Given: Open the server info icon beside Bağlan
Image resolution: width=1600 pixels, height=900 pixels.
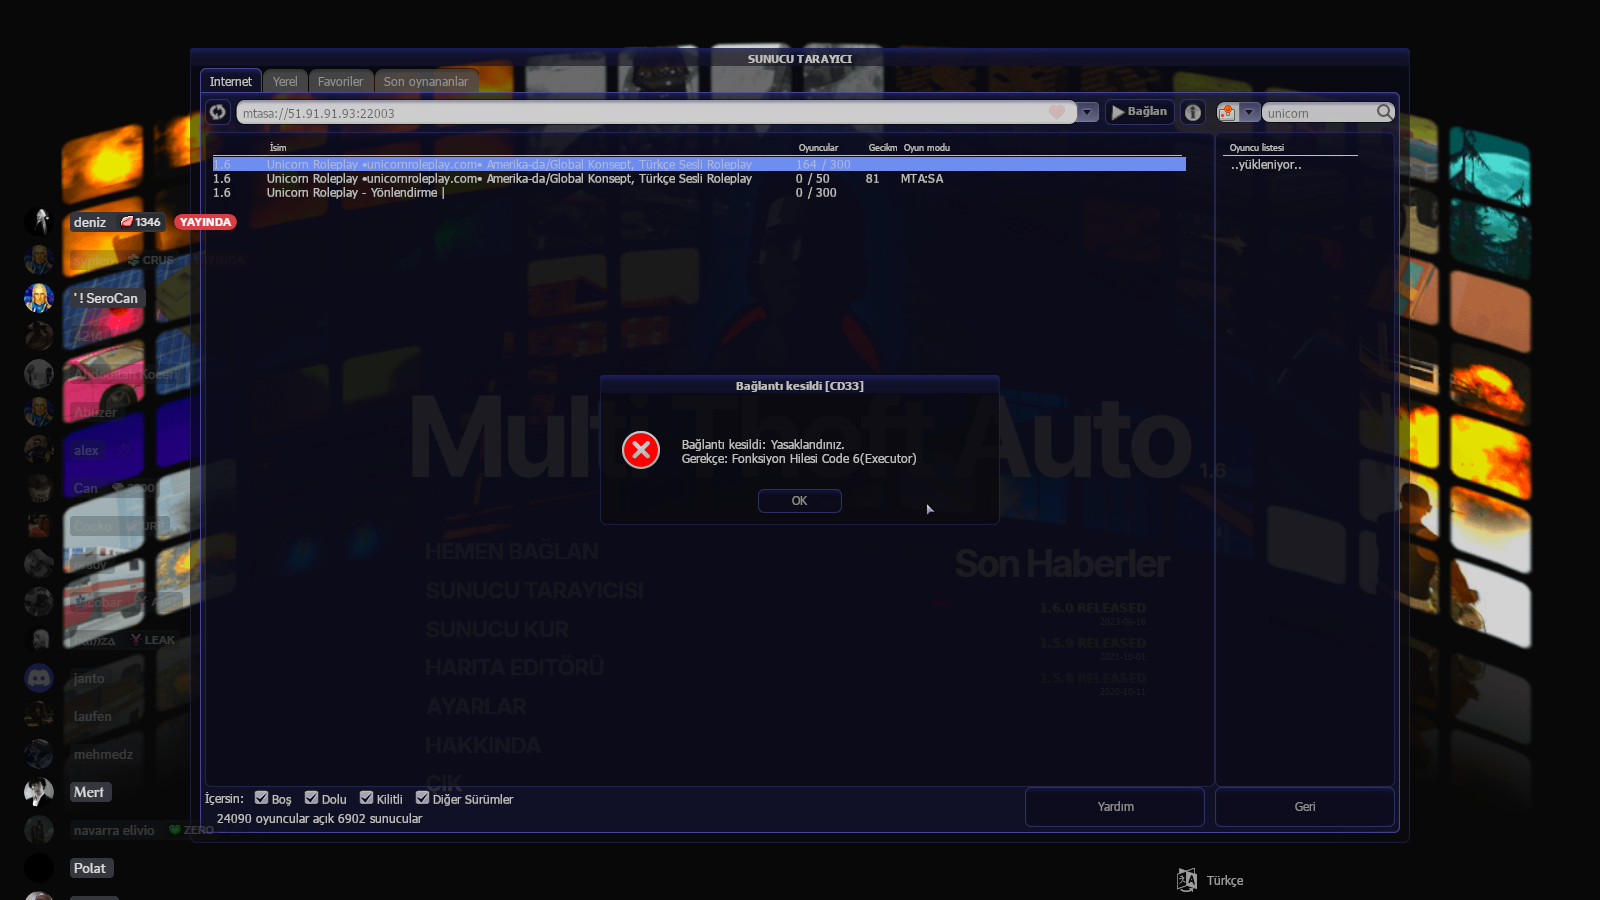Looking at the screenshot, I should pos(1193,112).
